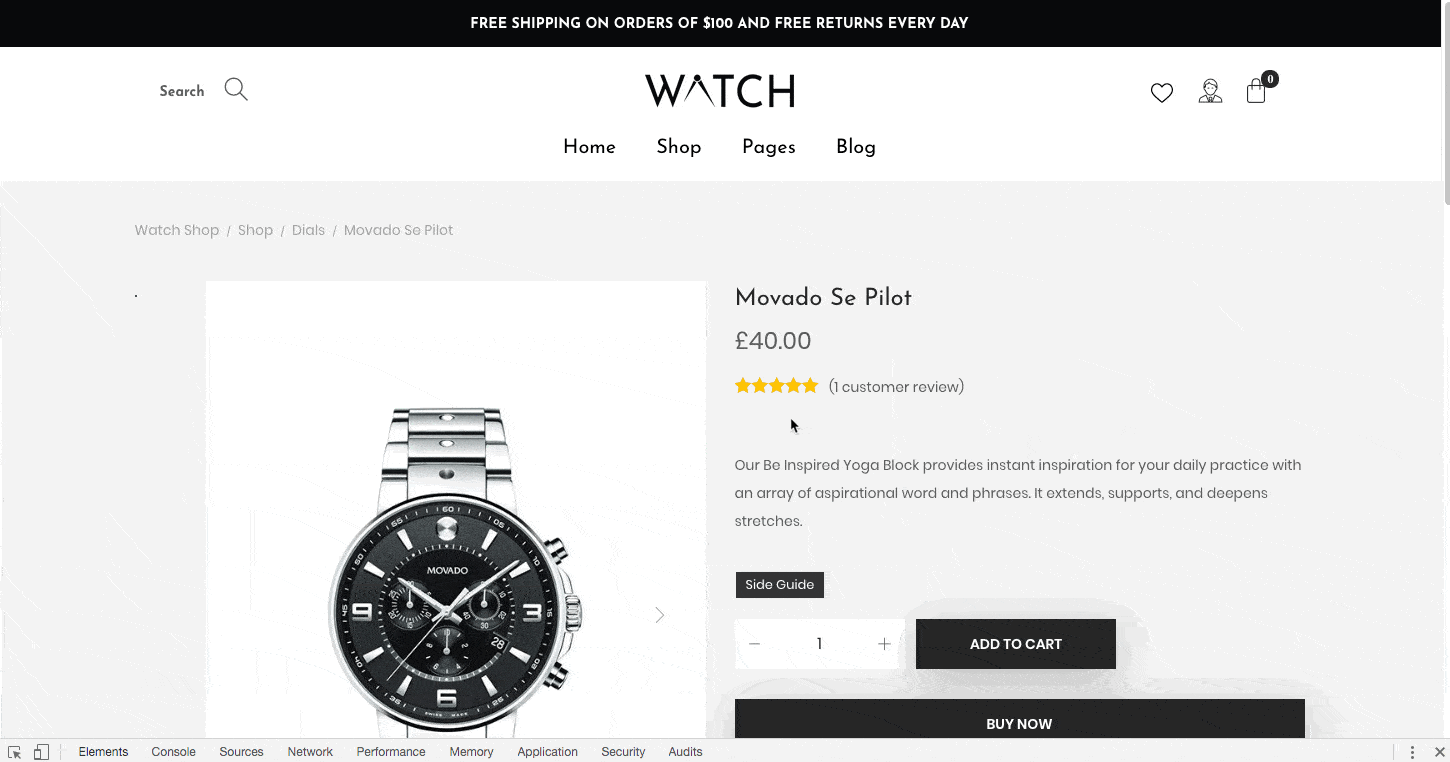Screen dimensions: 1450x762
Task: Open the shopping bag cart icon
Action: click(1257, 92)
